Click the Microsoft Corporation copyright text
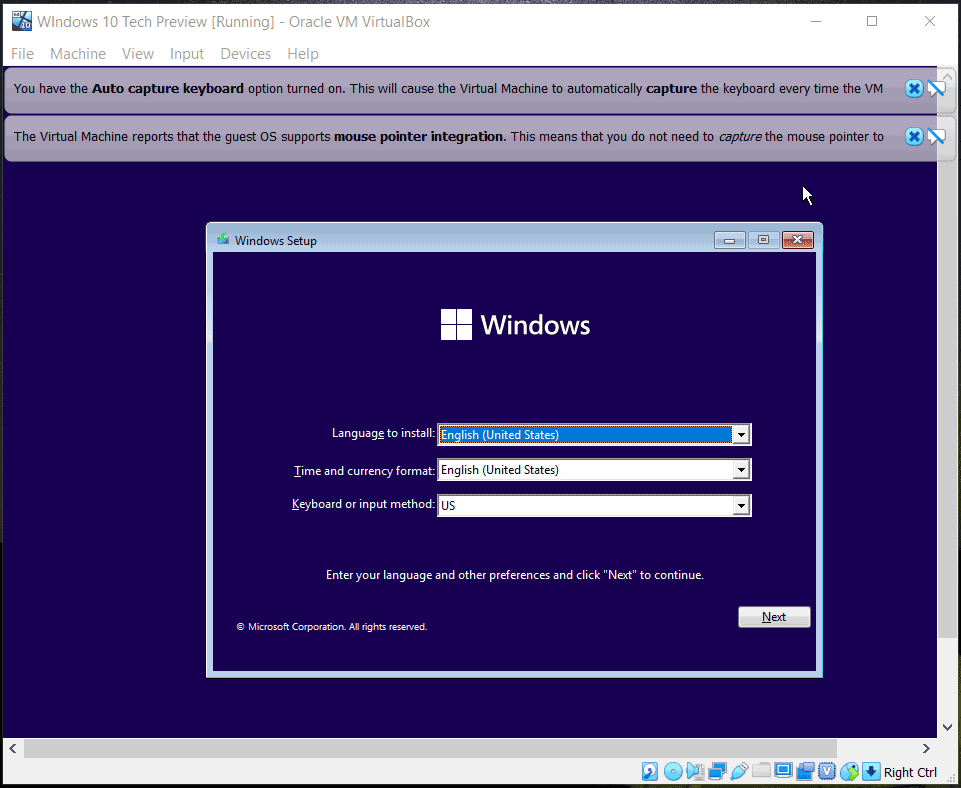This screenshot has height=788, width=961. pos(332,627)
